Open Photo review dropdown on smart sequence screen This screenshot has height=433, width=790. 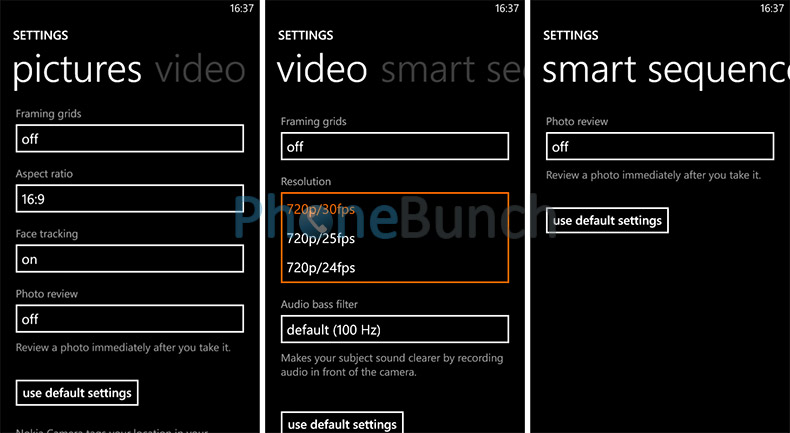point(660,147)
